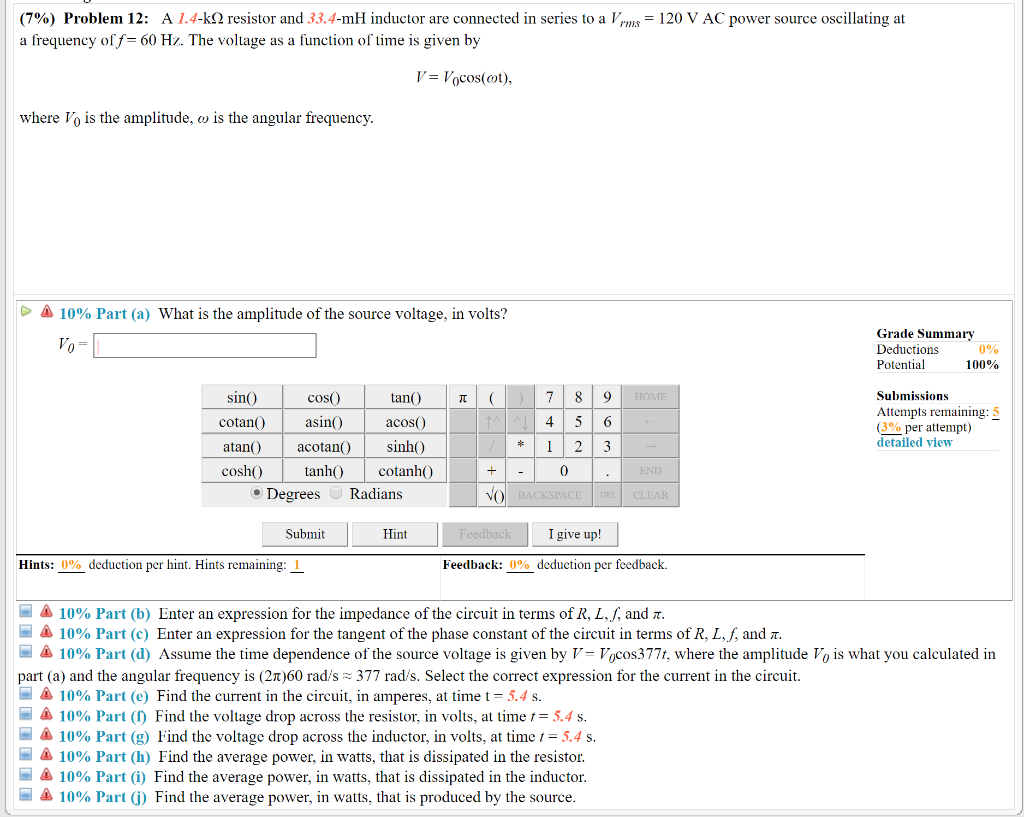Click the warning triangle icon for Part (j)
1024x817 pixels.
(x=46, y=795)
